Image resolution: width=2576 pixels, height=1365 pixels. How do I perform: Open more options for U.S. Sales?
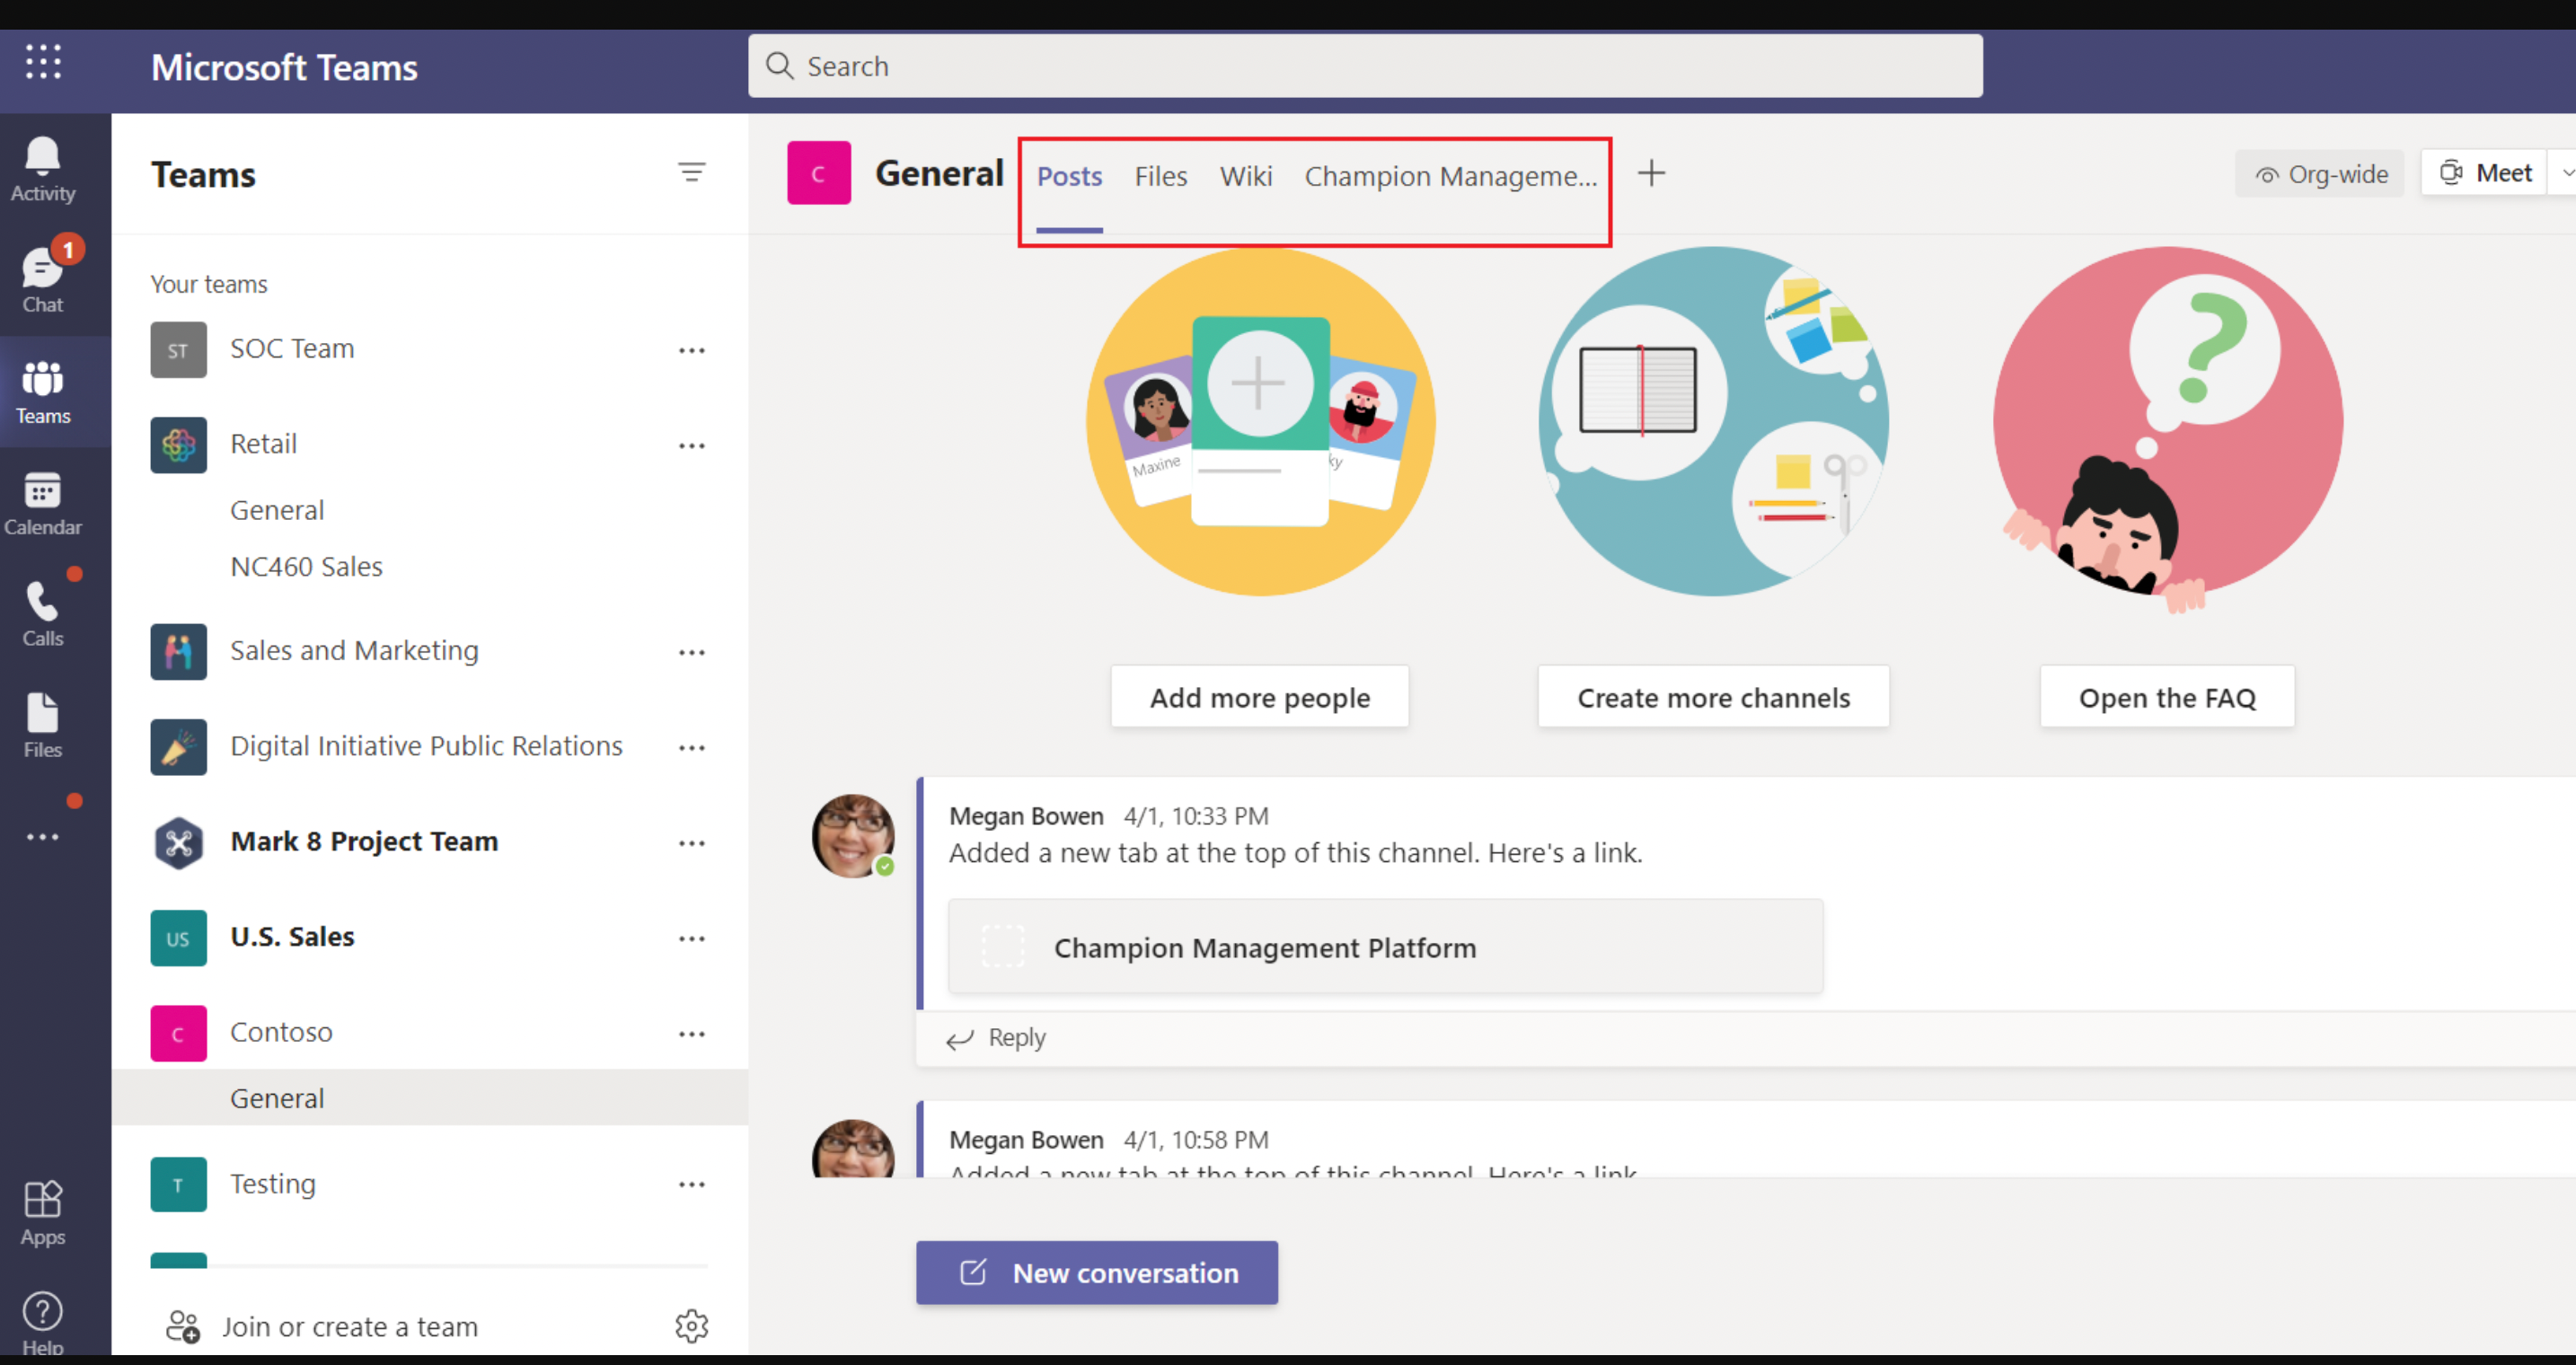692,938
